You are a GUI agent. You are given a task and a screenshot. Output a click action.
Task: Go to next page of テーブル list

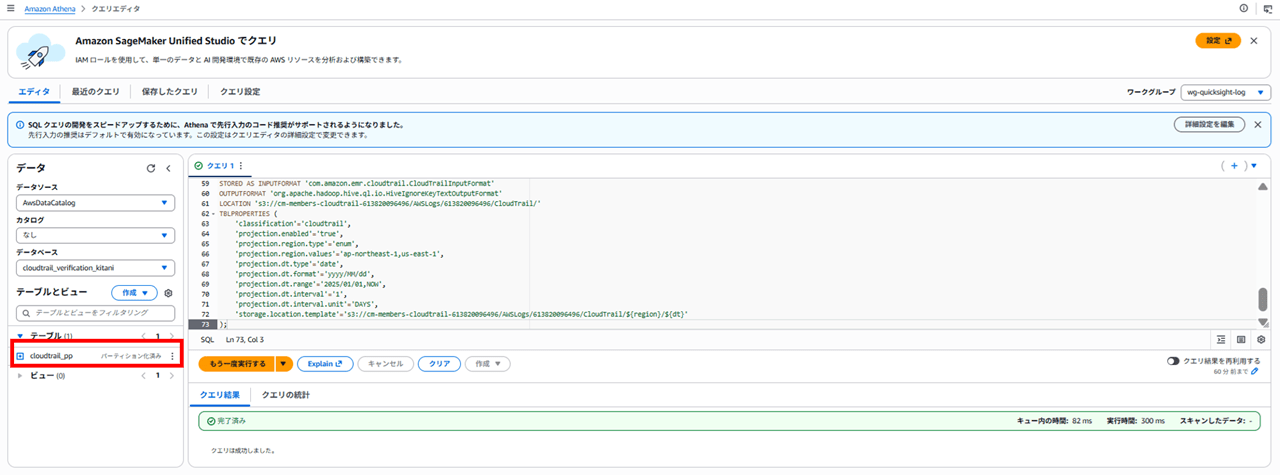171,336
